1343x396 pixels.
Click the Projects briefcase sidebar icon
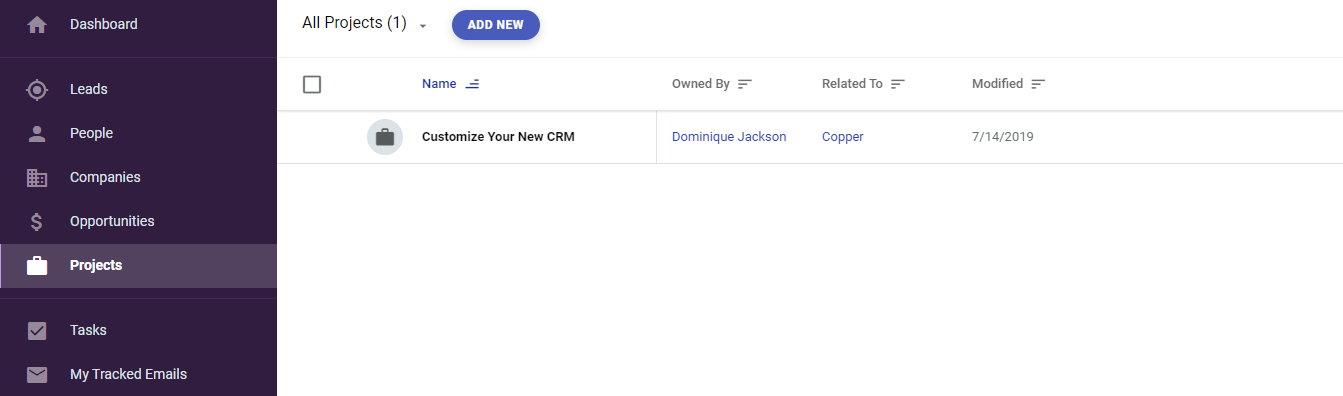point(37,266)
